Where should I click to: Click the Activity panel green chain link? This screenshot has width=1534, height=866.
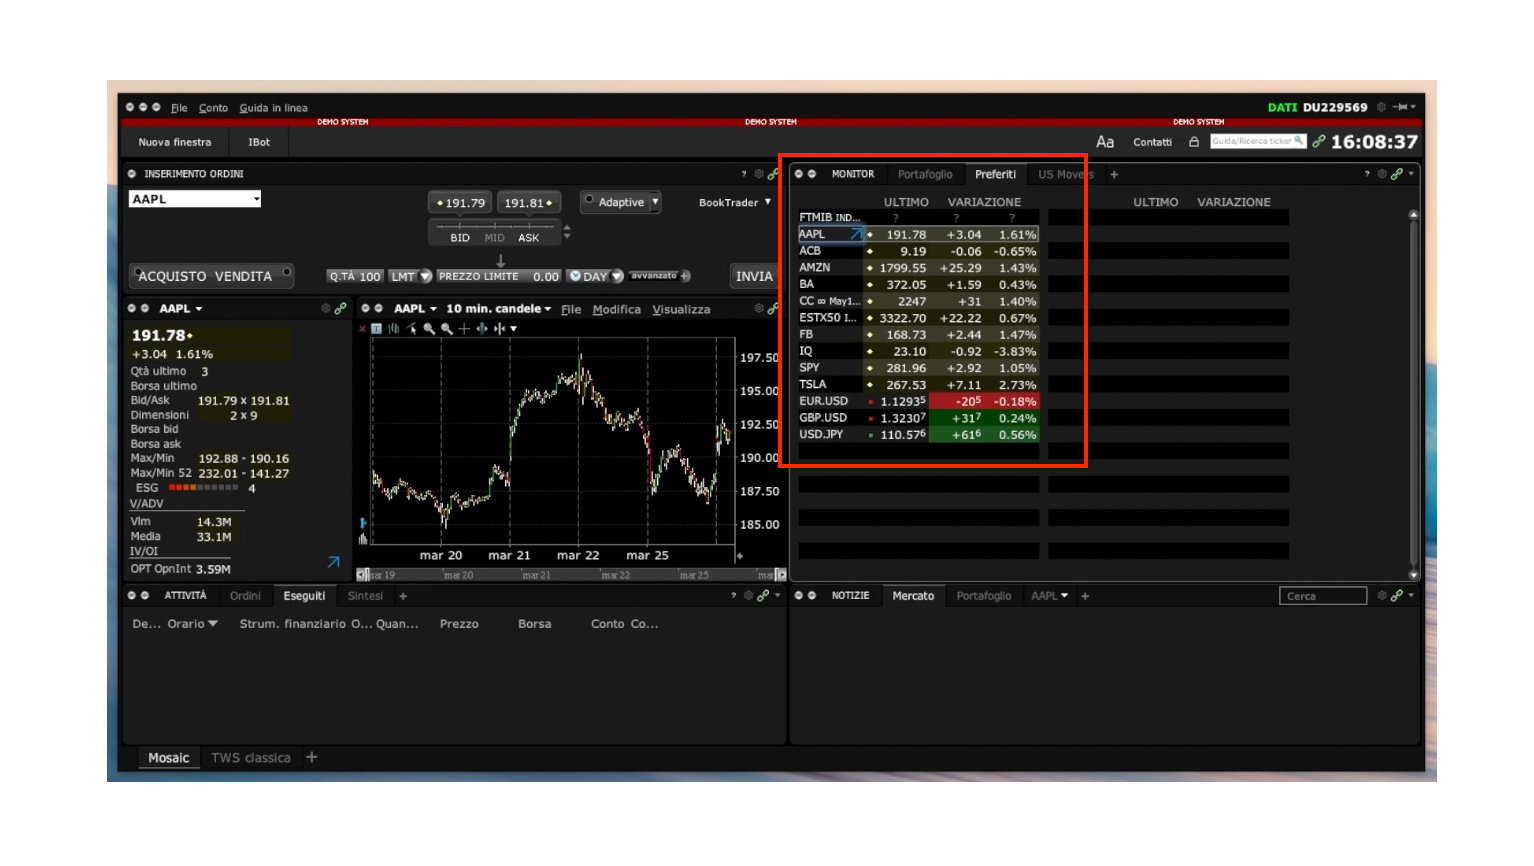click(x=763, y=596)
